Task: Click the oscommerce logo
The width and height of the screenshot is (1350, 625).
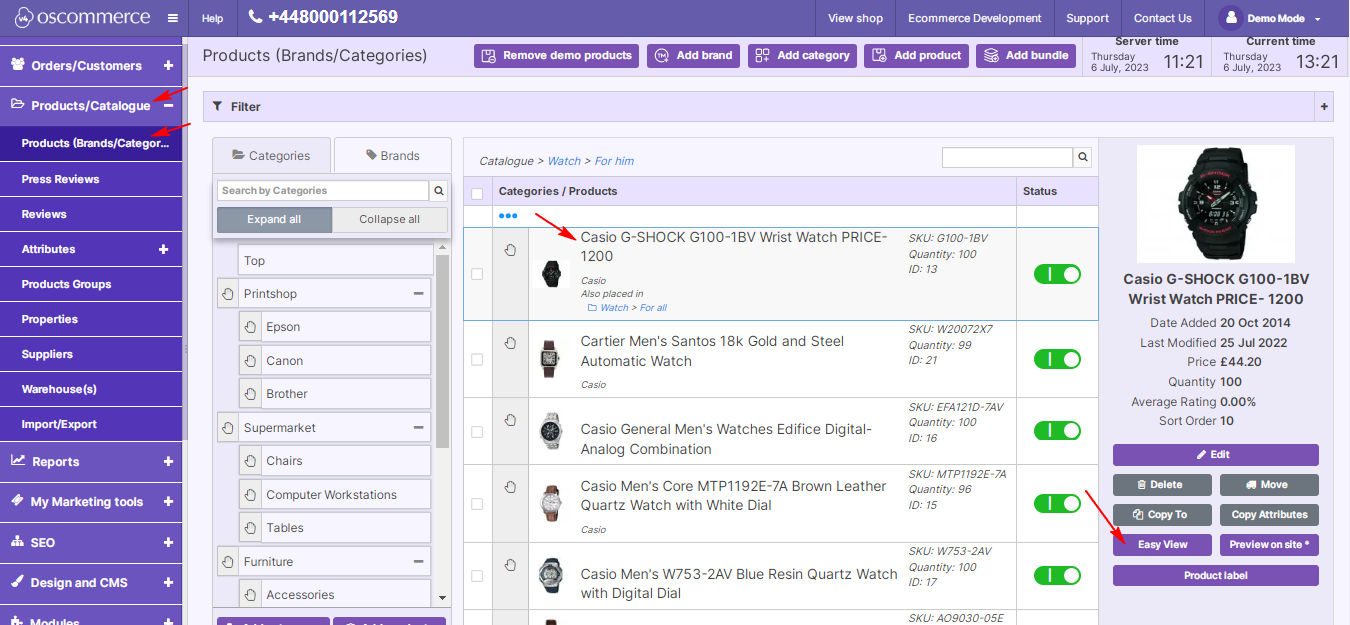Action: pos(81,17)
